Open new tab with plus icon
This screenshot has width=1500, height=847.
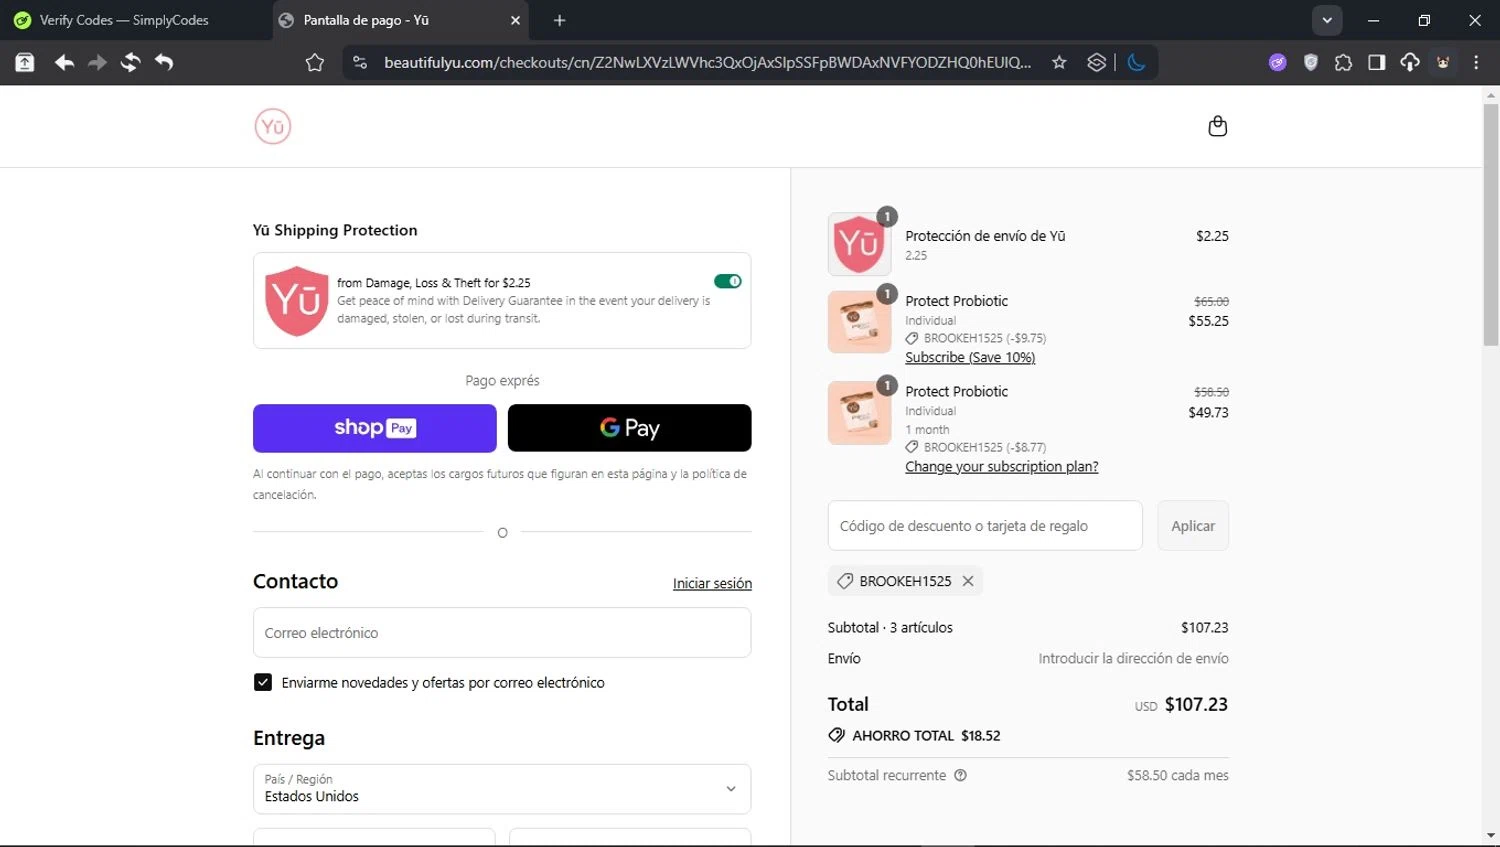point(559,20)
